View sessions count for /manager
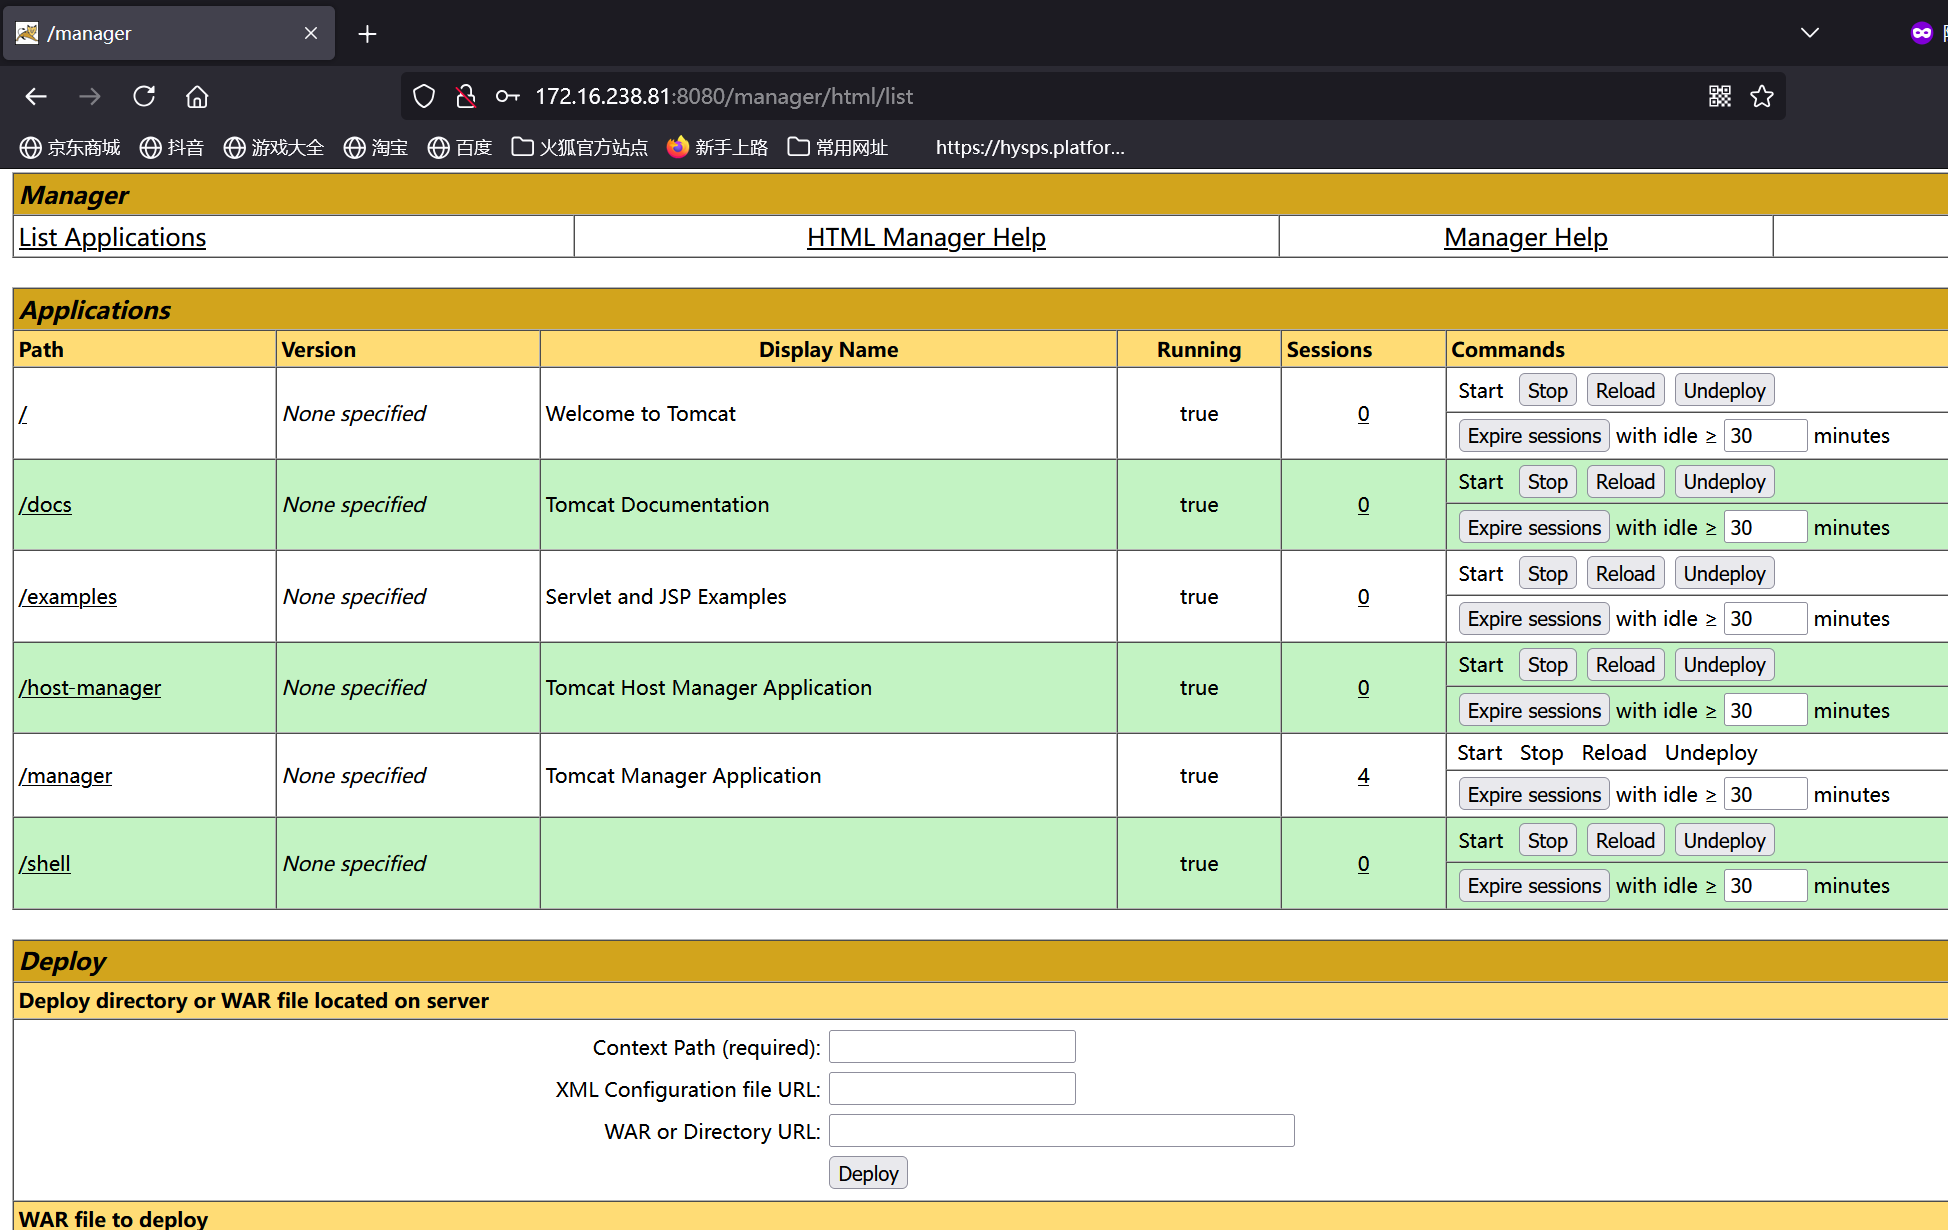Image resolution: width=1948 pixels, height=1230 pixels. [1363, 775]
